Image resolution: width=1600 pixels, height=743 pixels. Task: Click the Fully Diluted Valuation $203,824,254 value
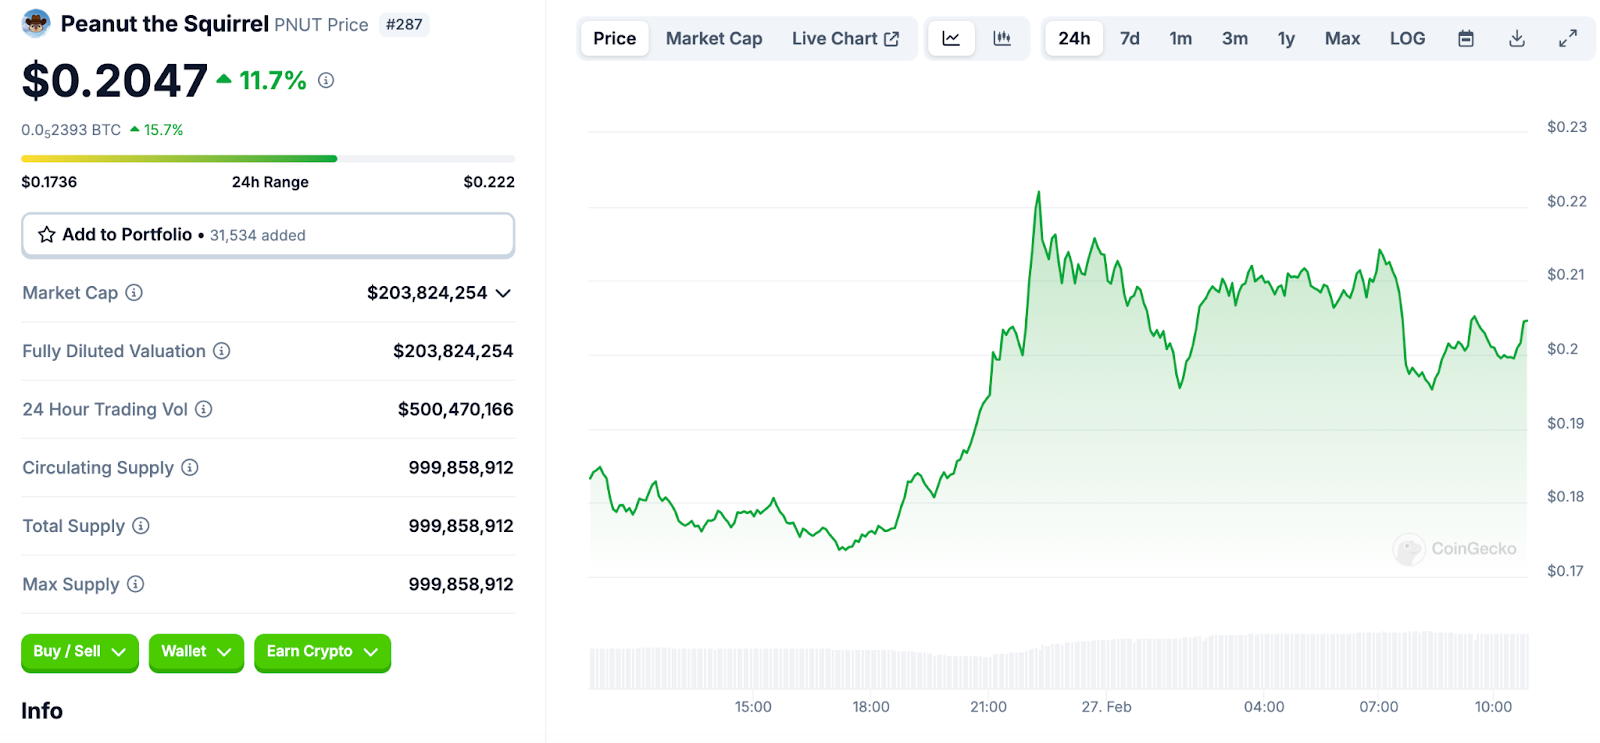tap(453, 351)
